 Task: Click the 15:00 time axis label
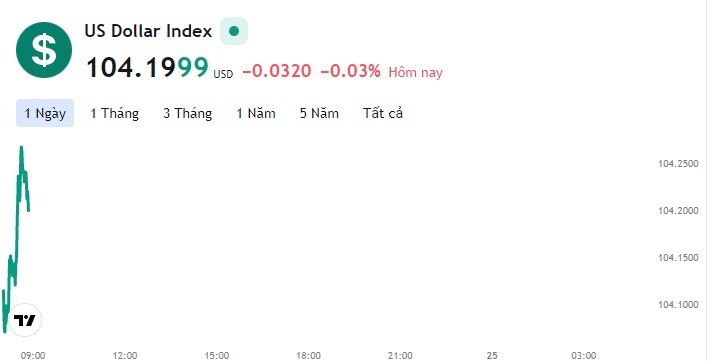tap(217, 356)
